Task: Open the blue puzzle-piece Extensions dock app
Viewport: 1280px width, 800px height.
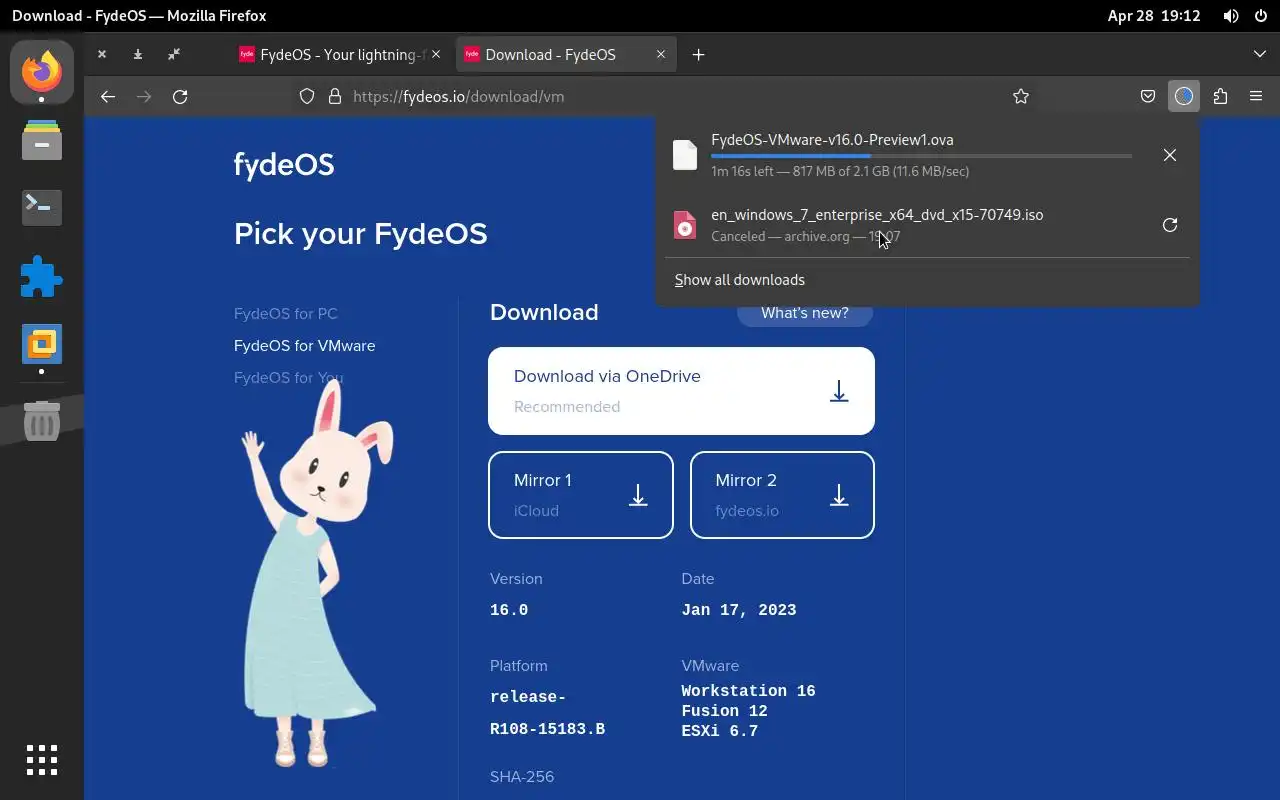Action: pyautogui.click(x=41, y=276)
